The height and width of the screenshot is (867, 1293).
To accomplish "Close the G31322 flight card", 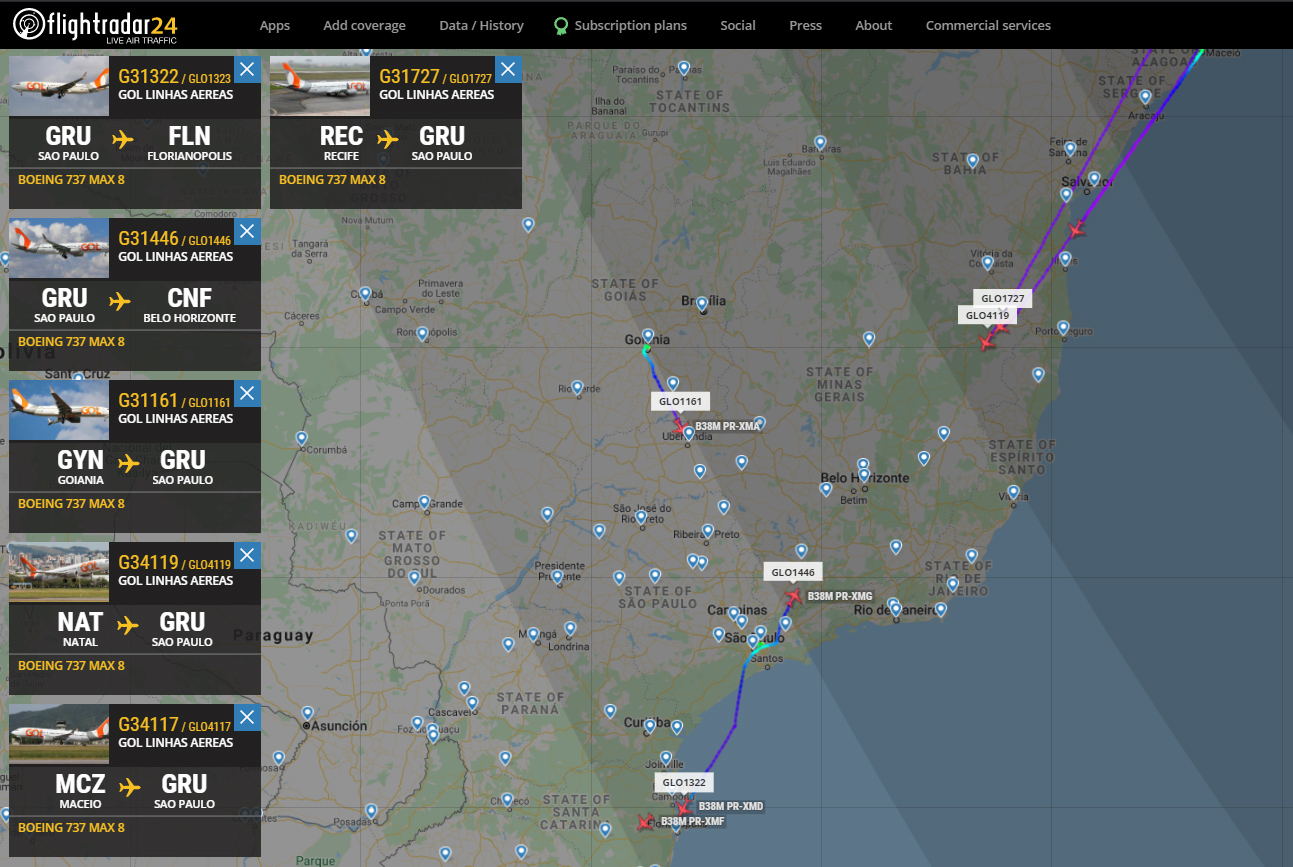I will pyautogui.click(x=248, y=69).
